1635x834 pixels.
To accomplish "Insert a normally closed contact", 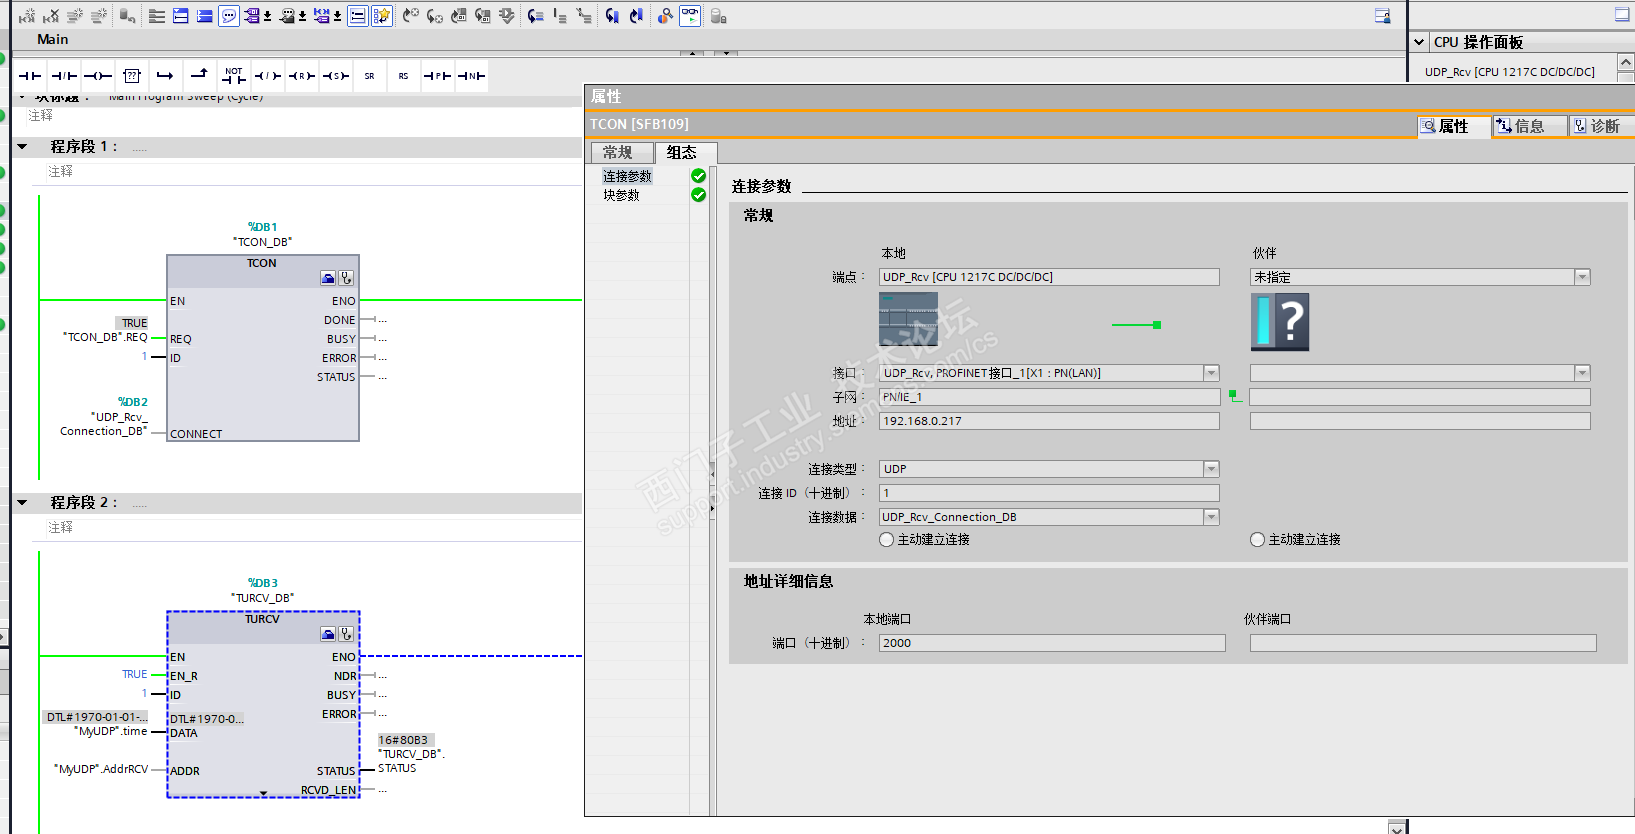I will 64,76.
